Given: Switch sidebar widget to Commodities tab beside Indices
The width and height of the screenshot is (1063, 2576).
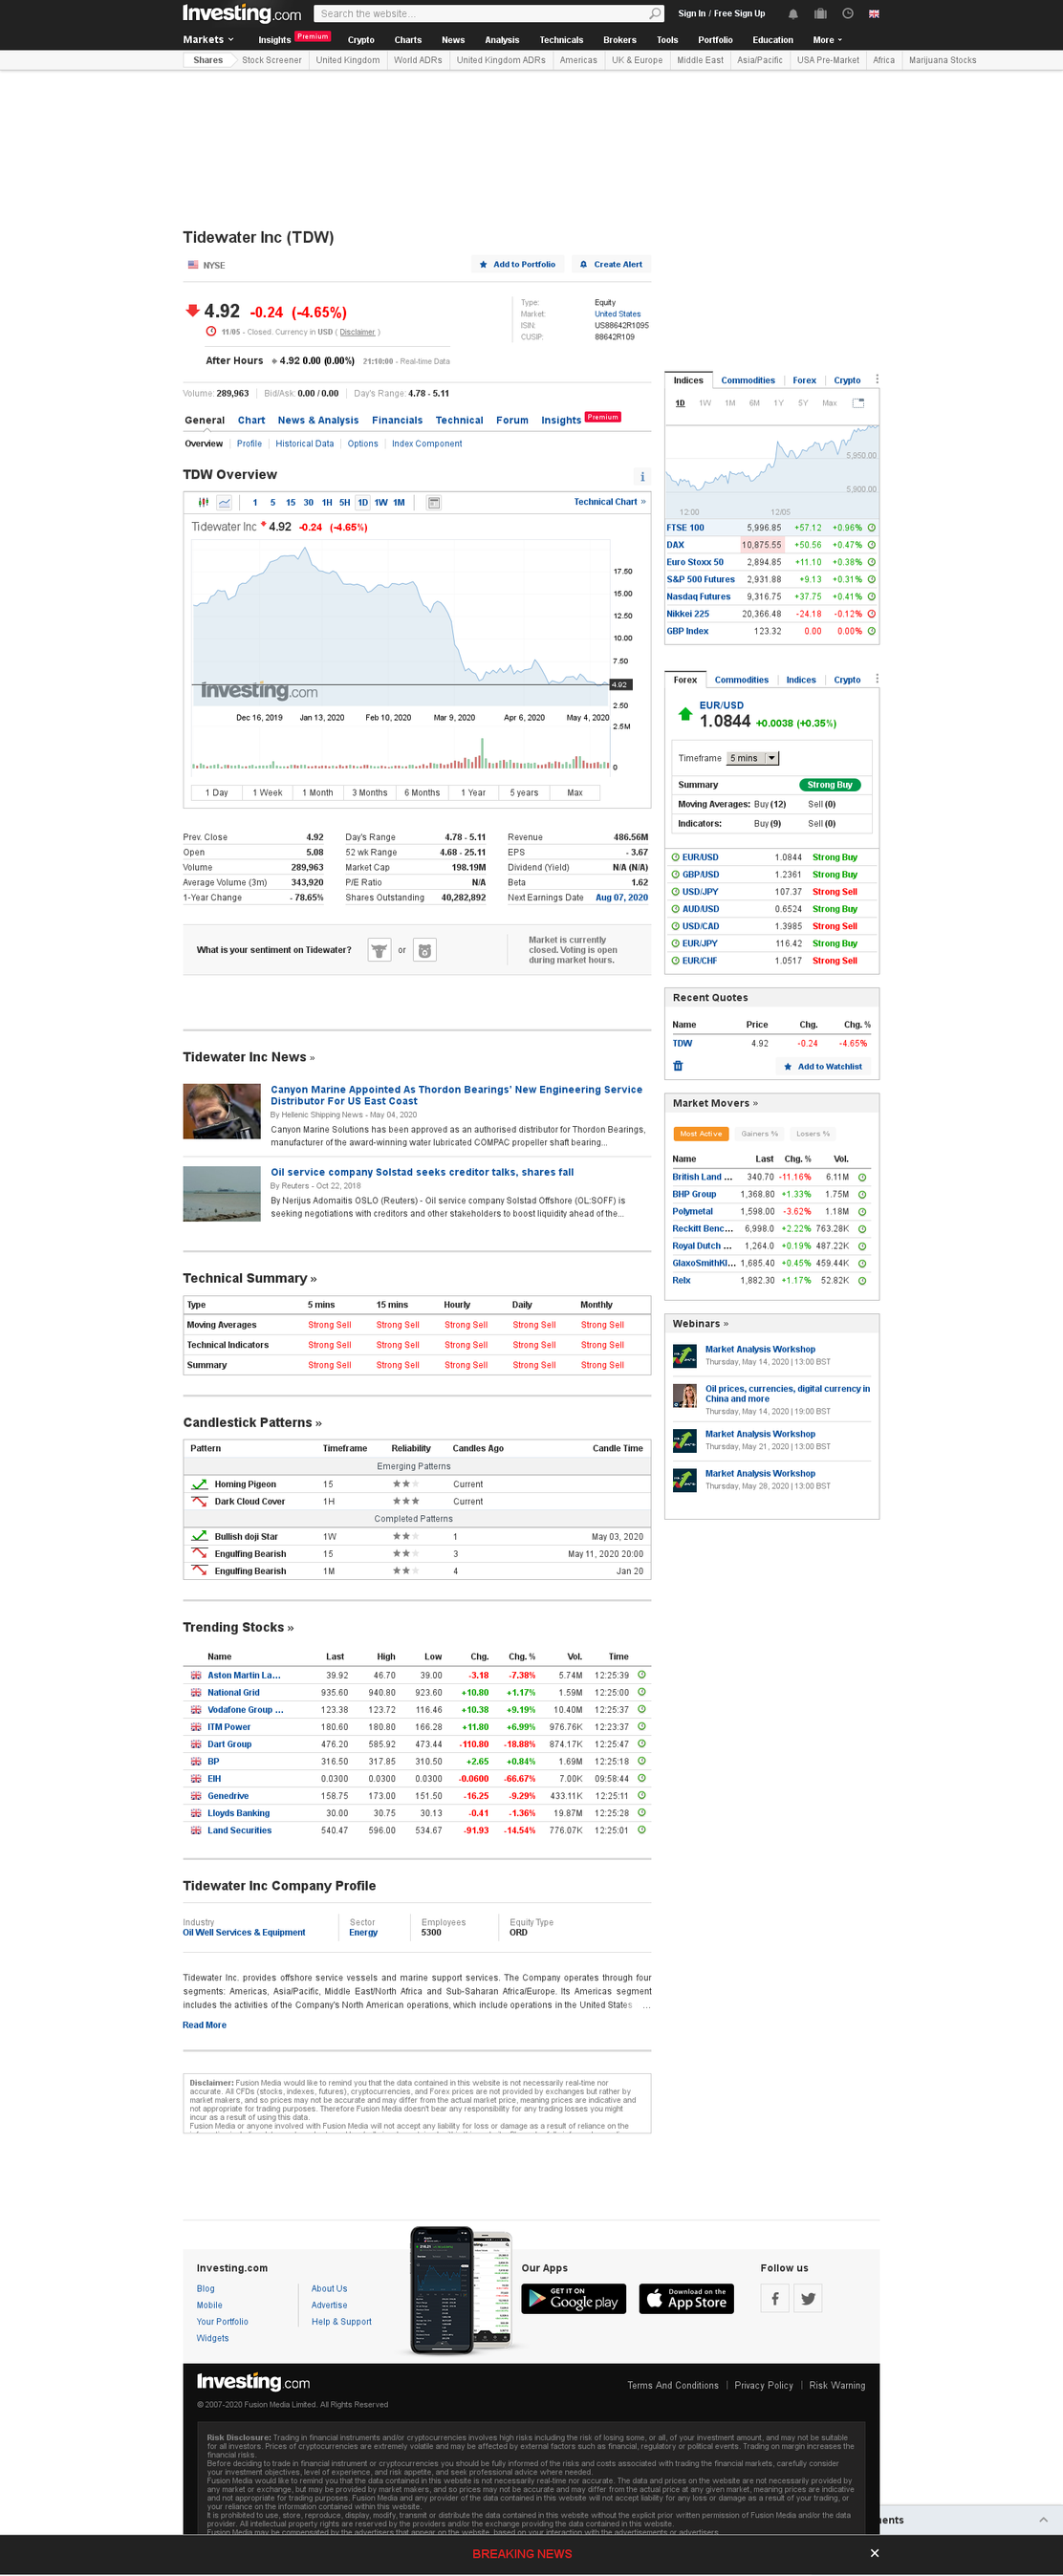Looking at the screenshot, I should click(748, 381).
